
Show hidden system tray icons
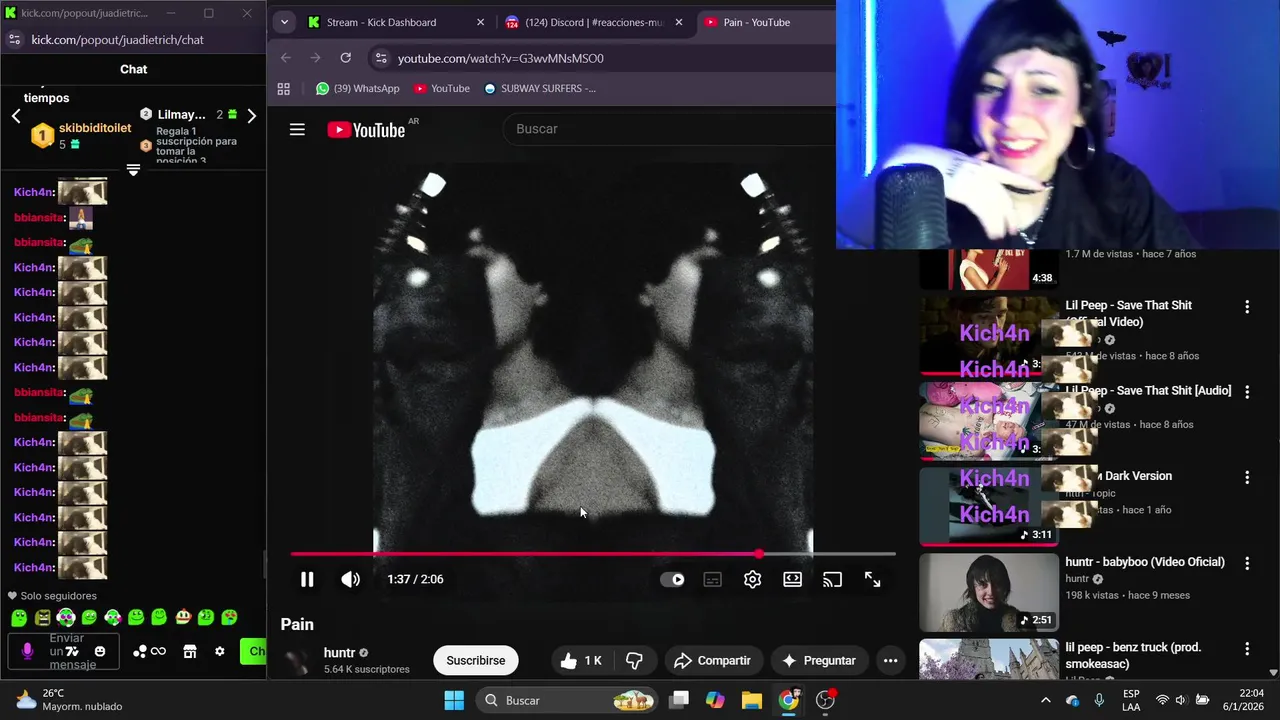pyautogui.click(x=1046, y=700)
